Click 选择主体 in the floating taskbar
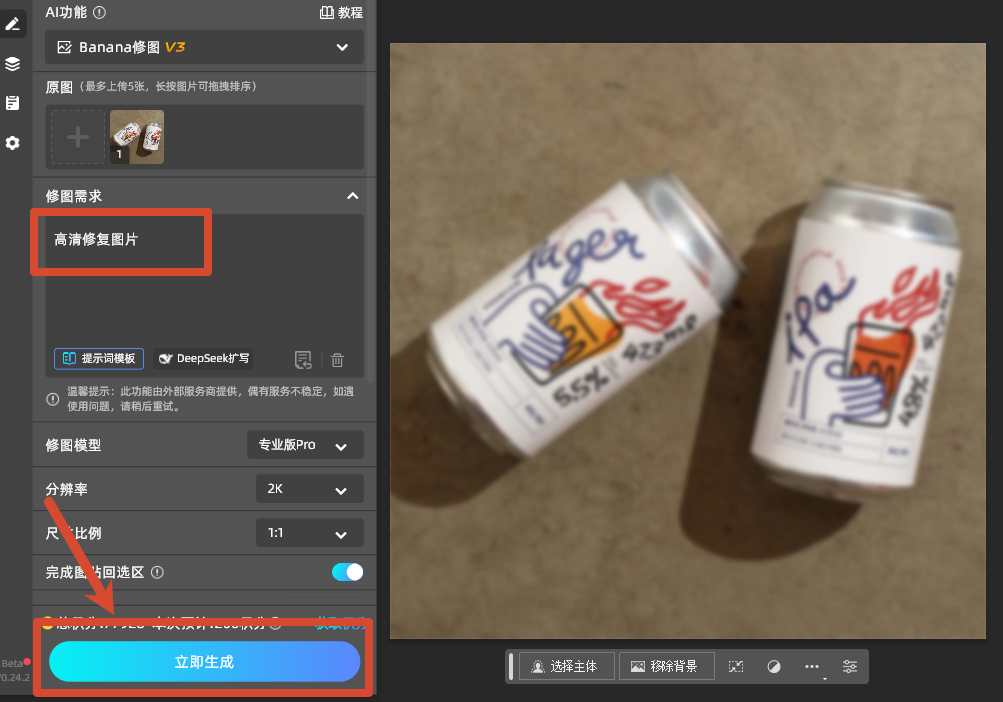 coord(566,666)
